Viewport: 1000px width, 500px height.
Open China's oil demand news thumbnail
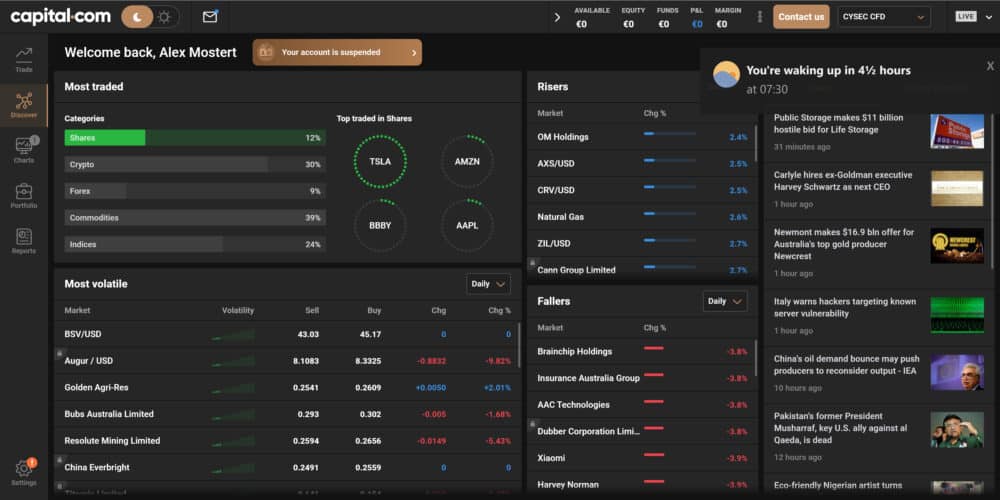pyautogui.click(x=957, y=372)
